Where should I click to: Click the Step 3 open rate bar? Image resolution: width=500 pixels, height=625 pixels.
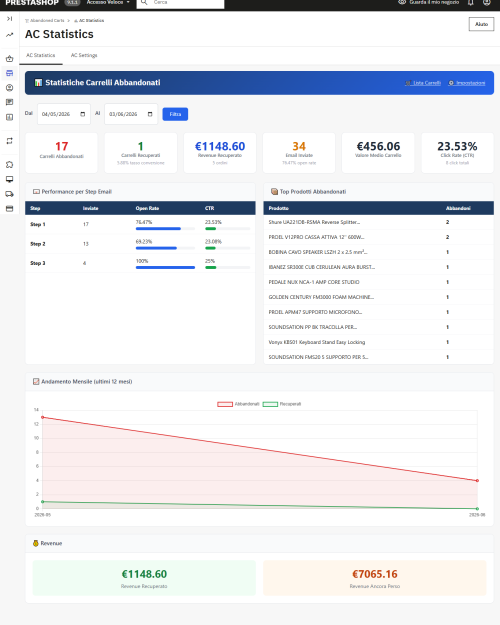(x=165, y=267)
